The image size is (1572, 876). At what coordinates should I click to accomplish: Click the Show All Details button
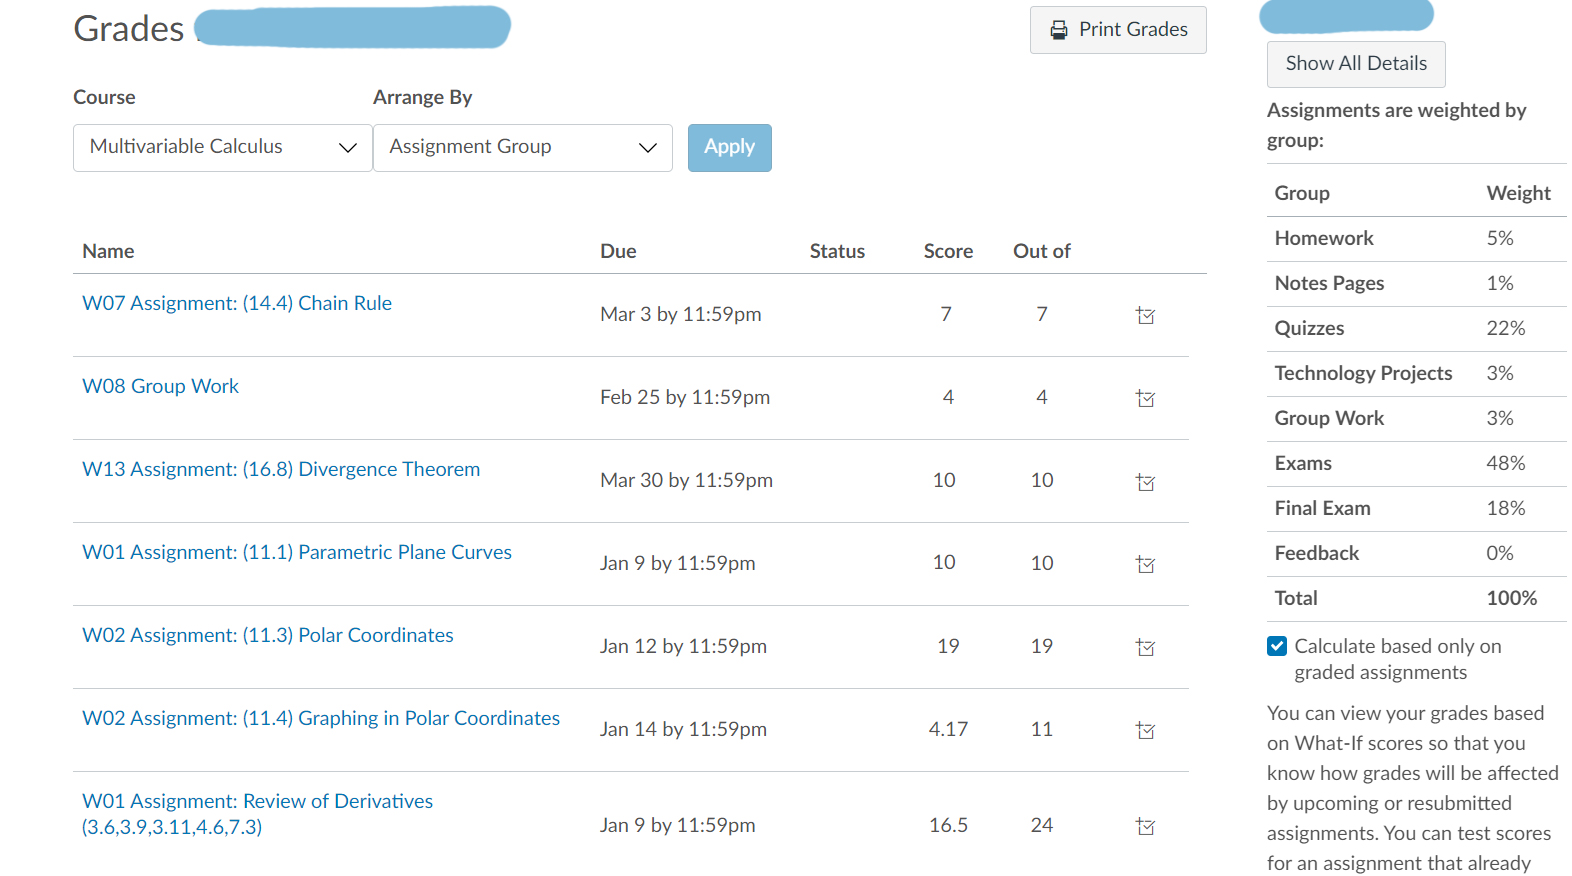(1355, 64)
